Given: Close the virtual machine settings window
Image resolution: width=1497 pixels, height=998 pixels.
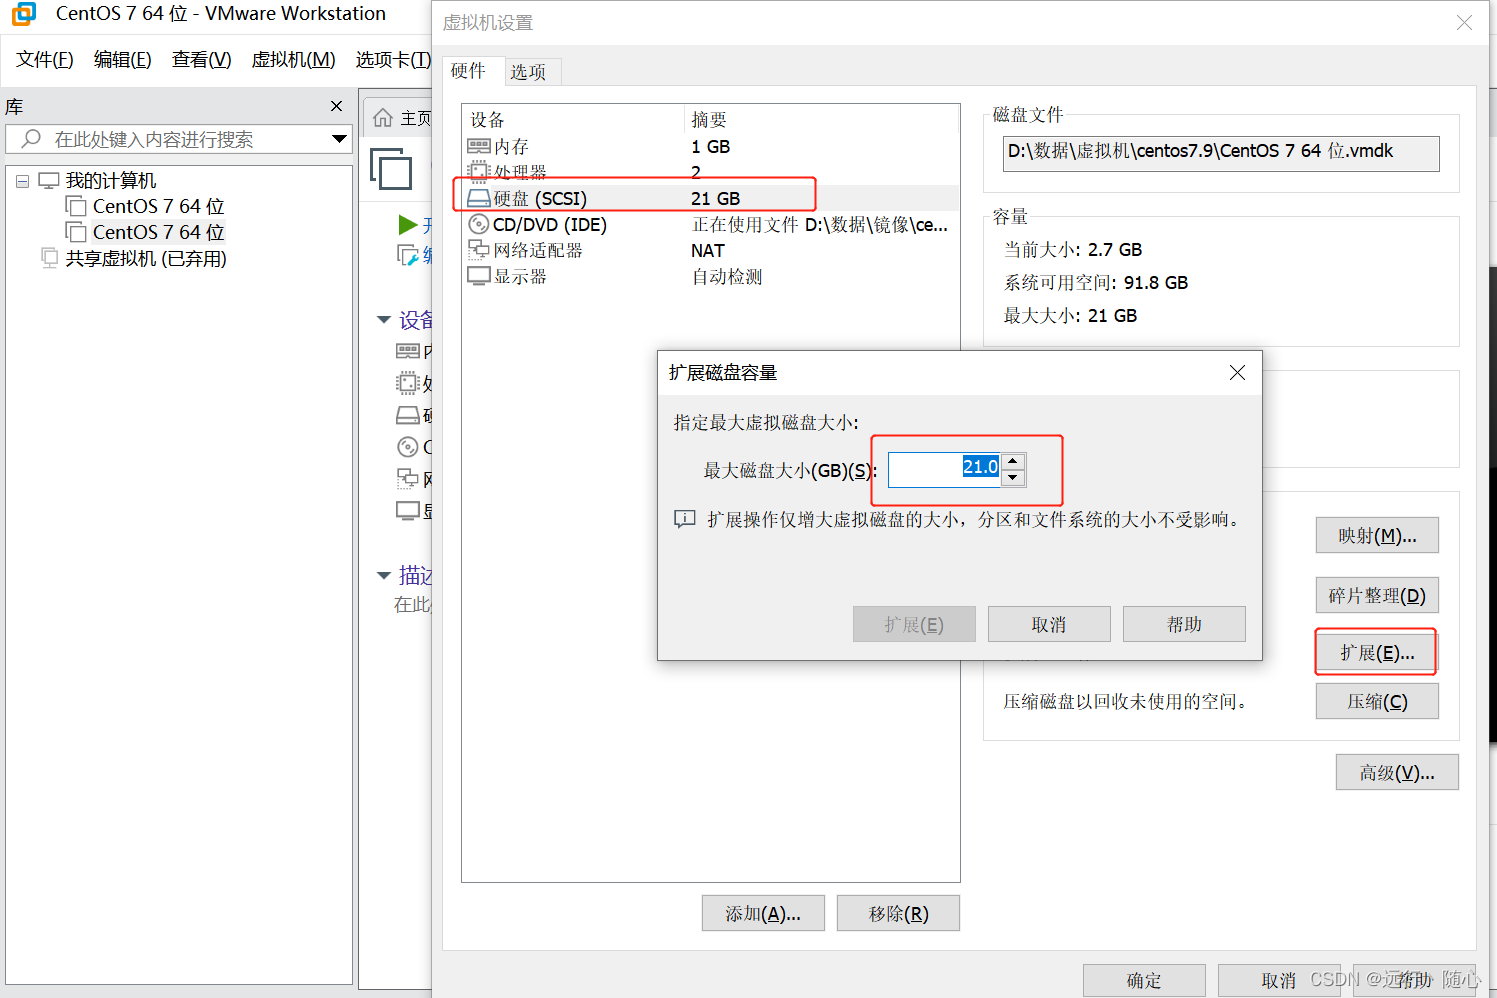Looking at the screenshot, I should (x=1464, y=22).
